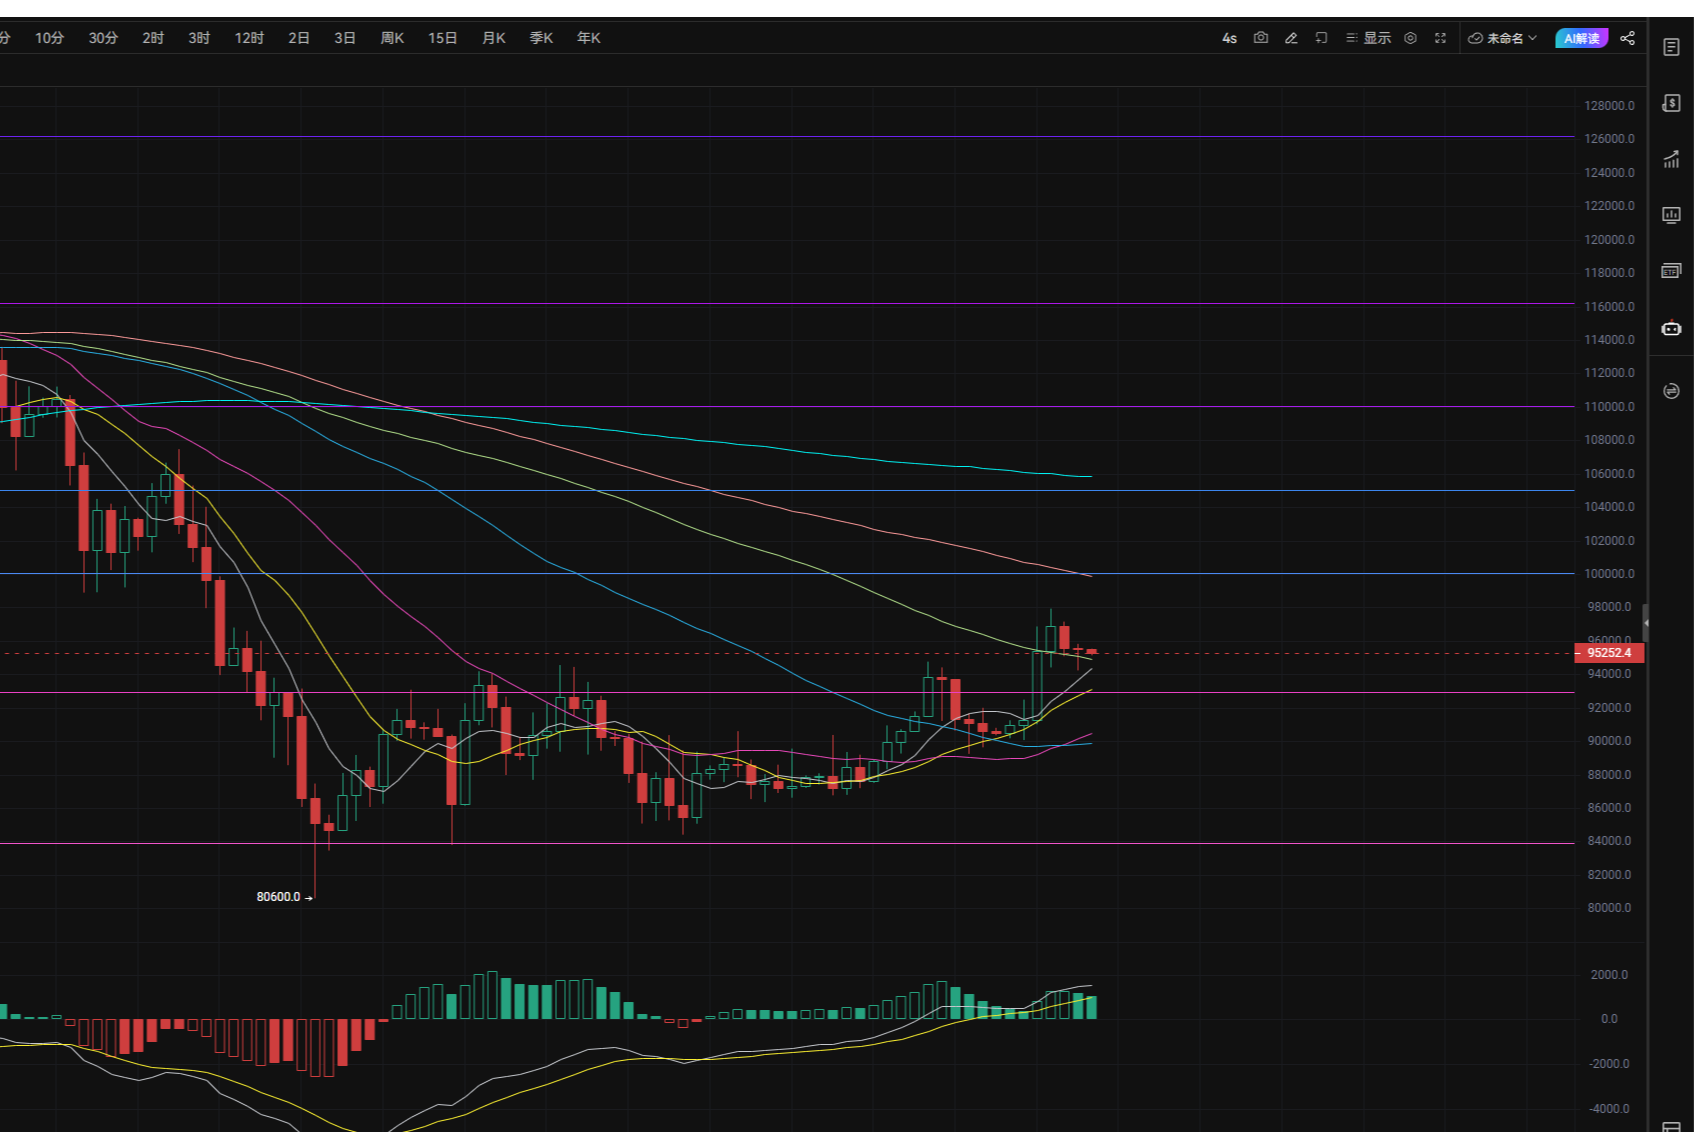Take a chart screenshot with camera icon
This screenshot has width=1698, height=1132.
[x=1261, y=38]
